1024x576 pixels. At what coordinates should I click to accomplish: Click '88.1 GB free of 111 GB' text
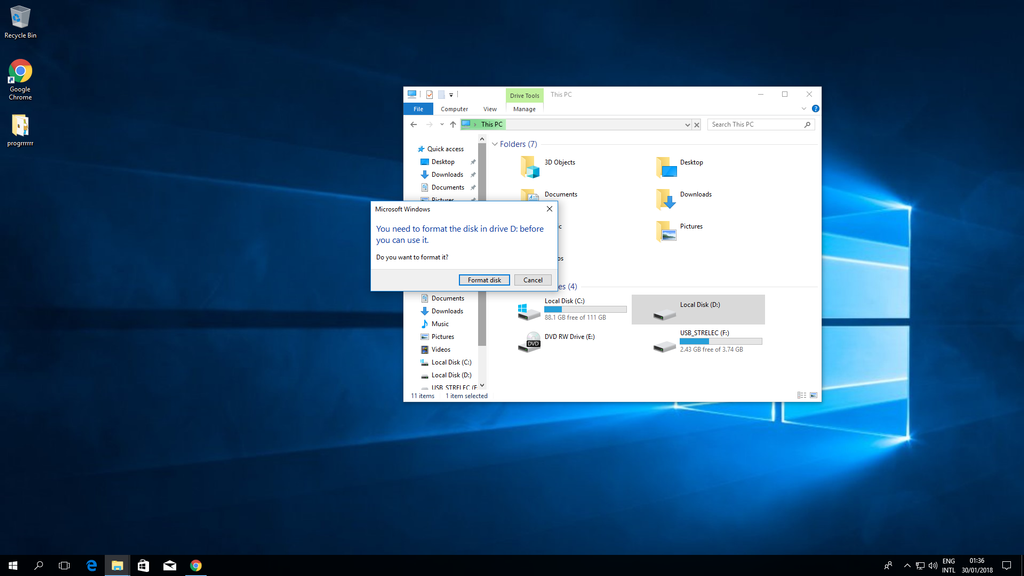click(x=575, y=317)
